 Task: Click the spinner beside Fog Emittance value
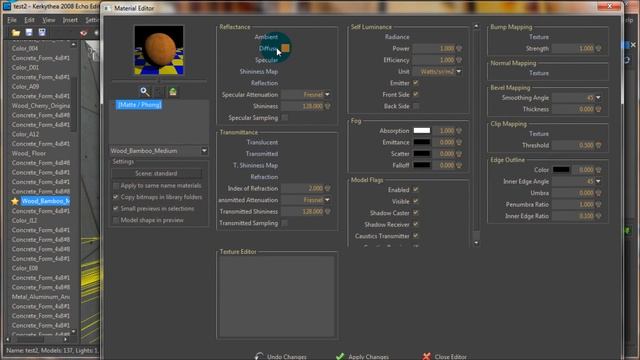pos(459,142)
